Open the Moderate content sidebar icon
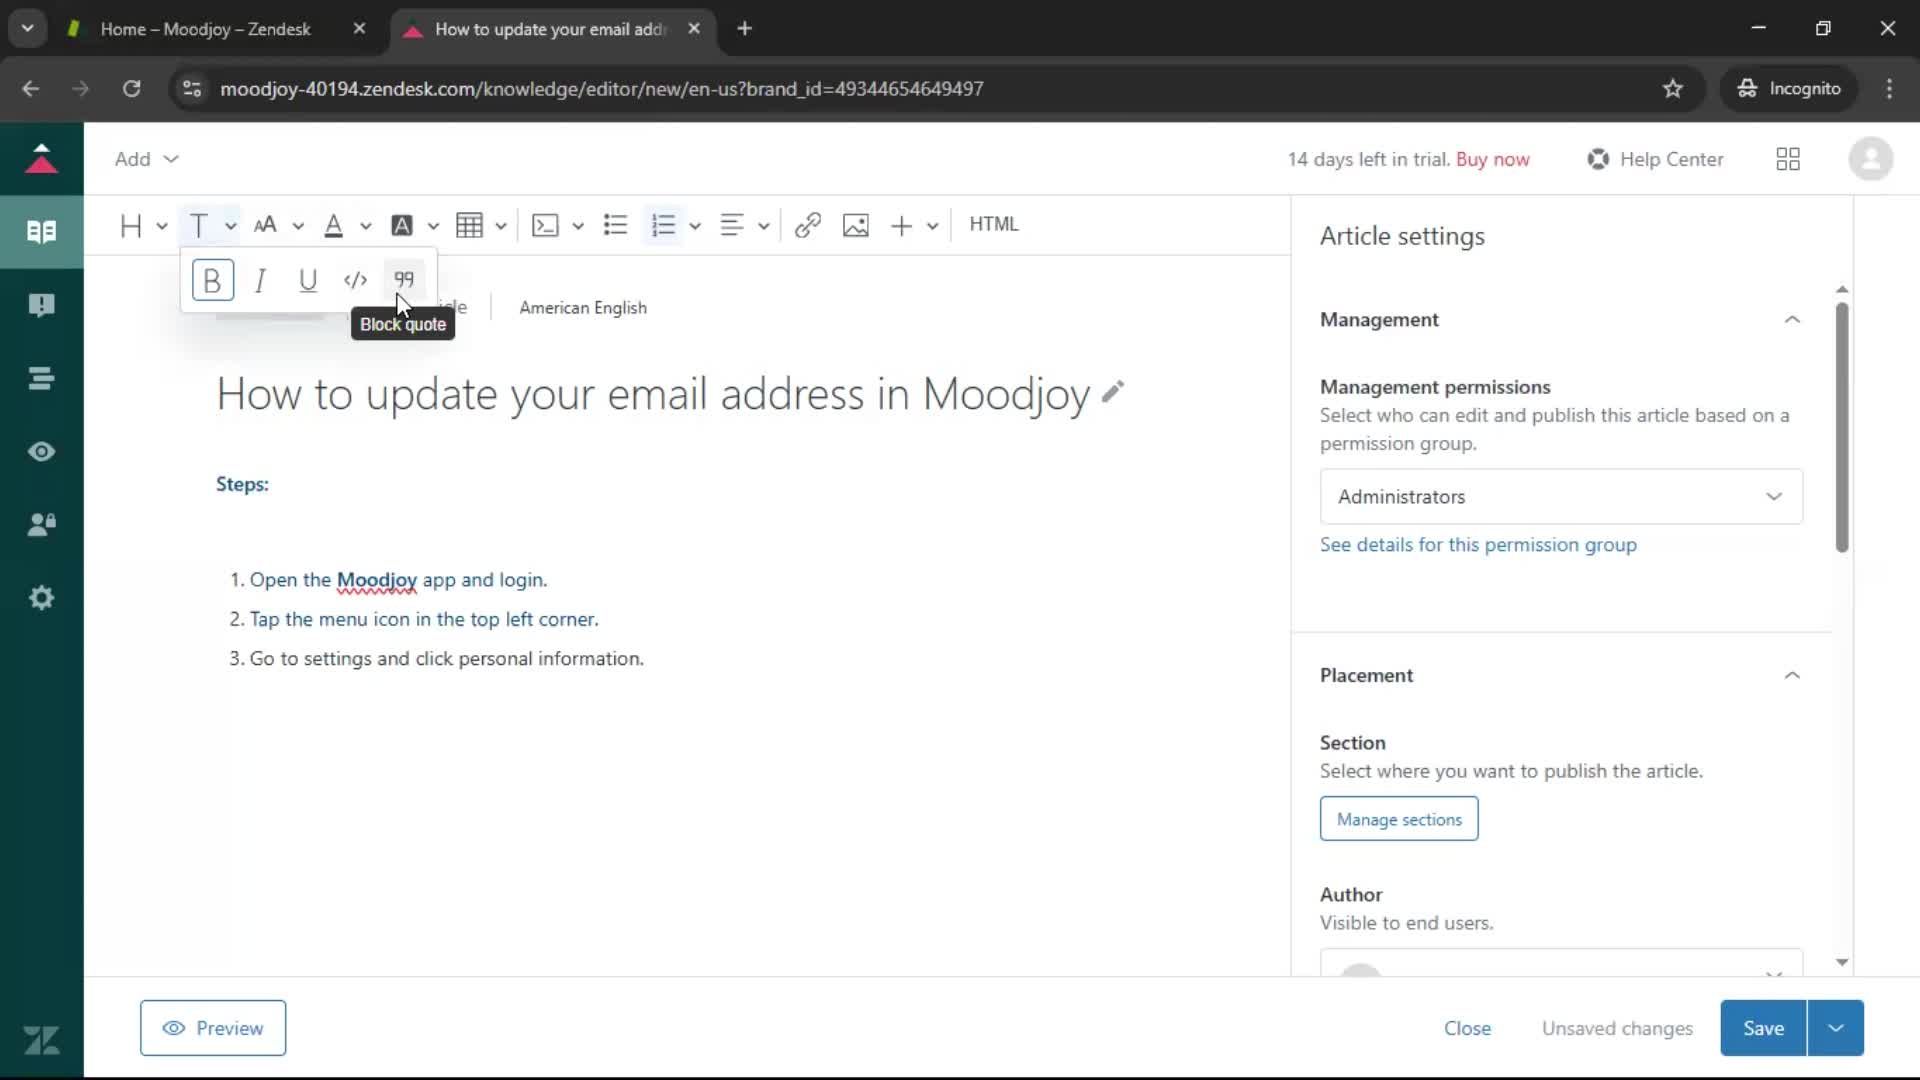Screen dimensions: 1920x1080 [42, 305]
